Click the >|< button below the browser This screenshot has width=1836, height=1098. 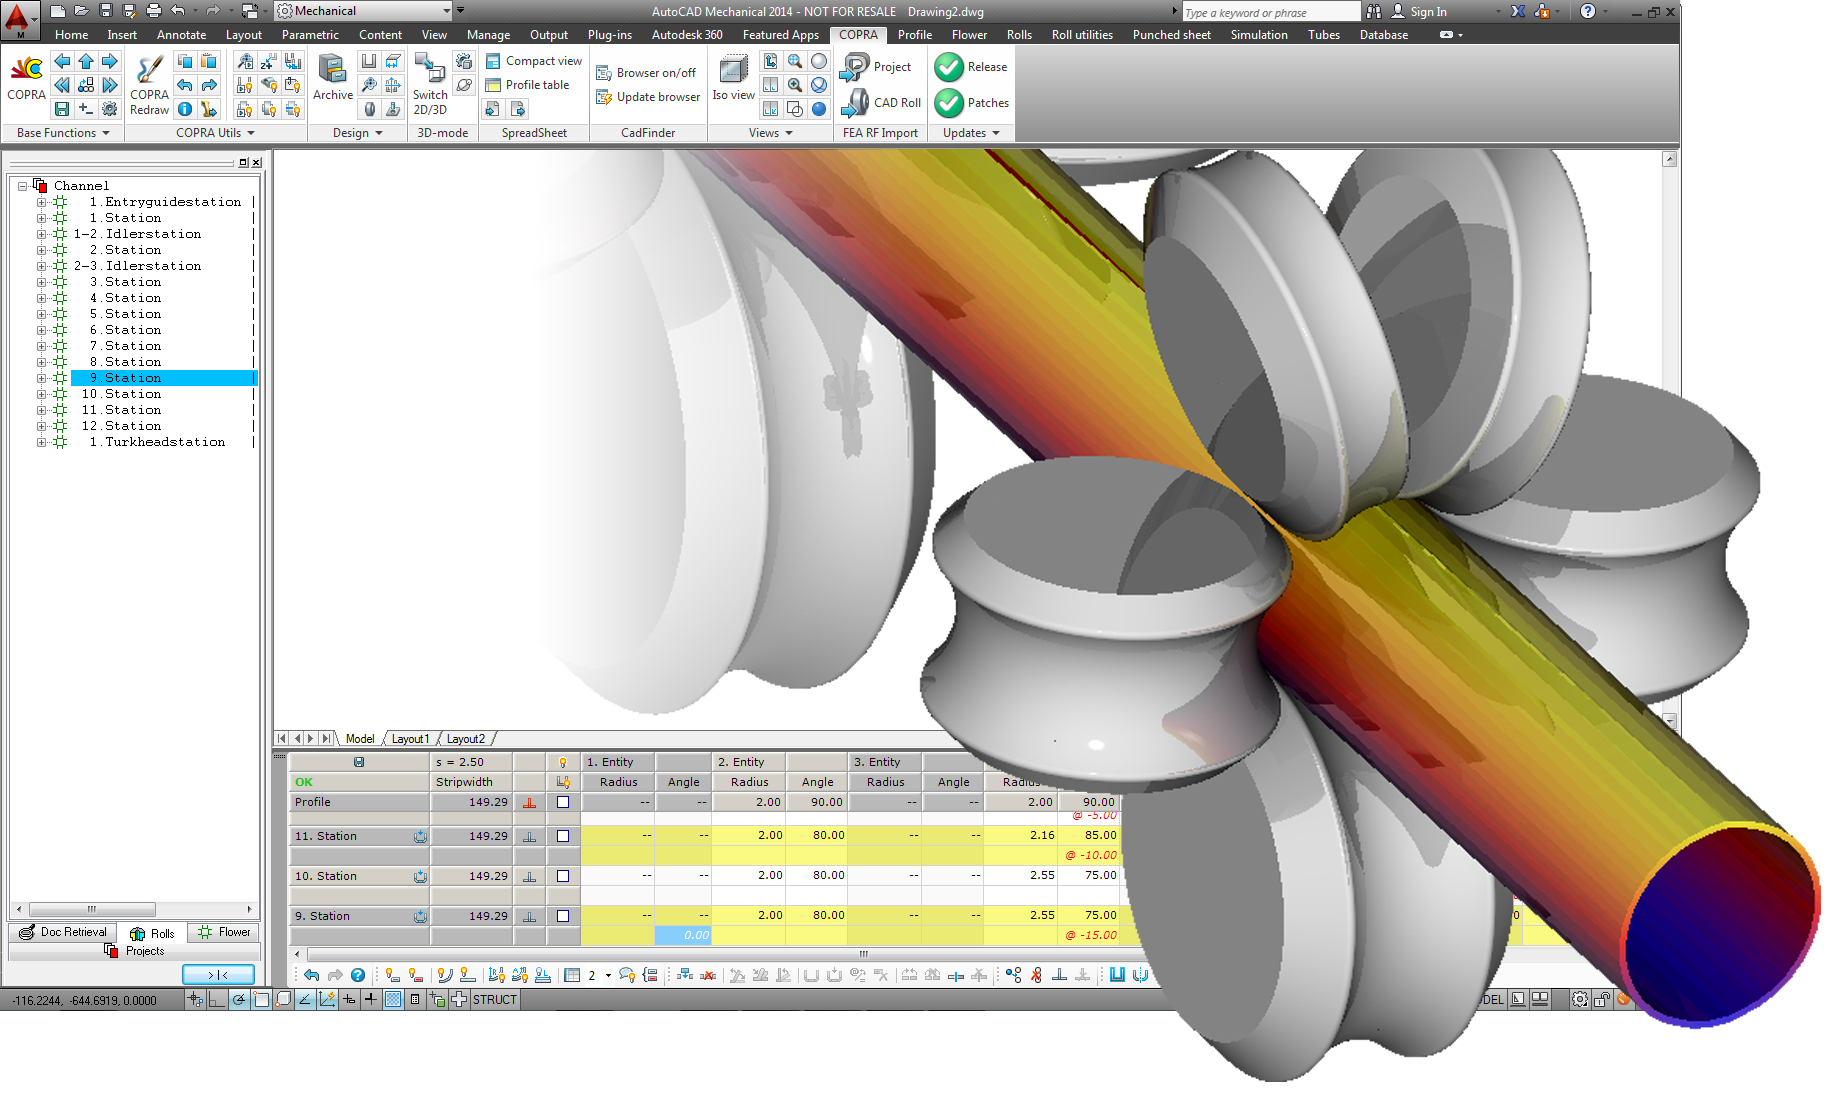tap(218, 975)
